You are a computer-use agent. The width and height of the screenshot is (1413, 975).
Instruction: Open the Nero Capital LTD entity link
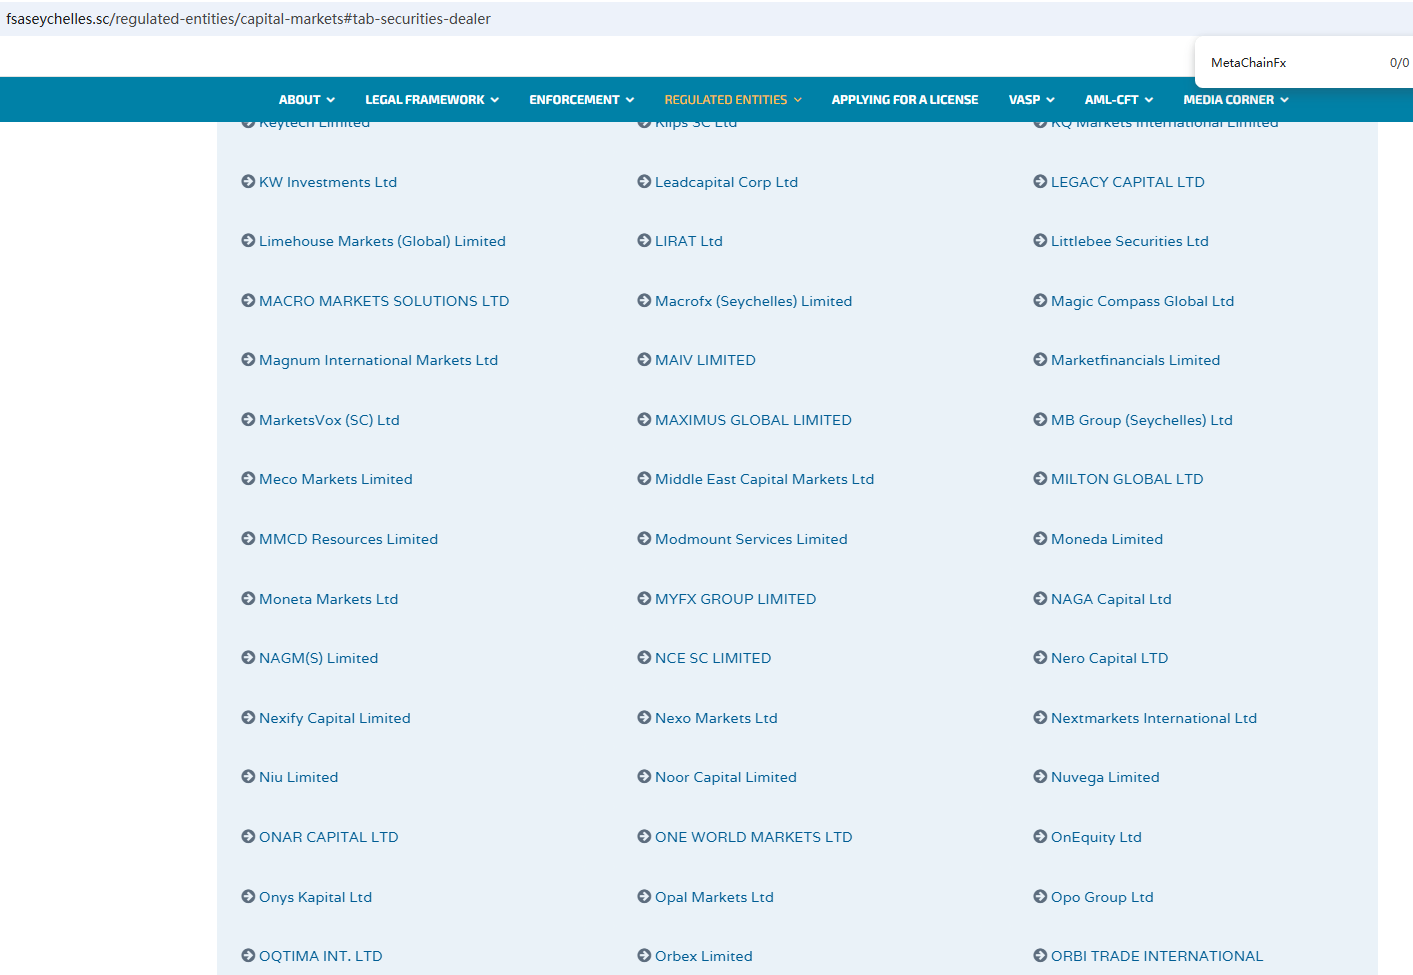(x=1109, y=658)
